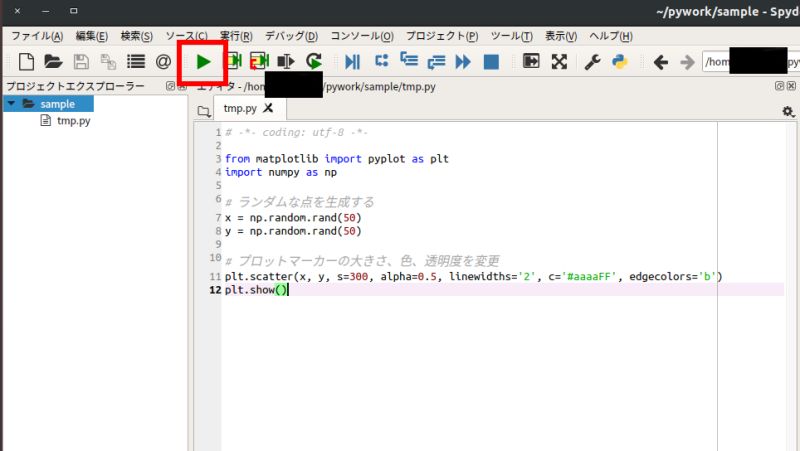800x451 pixels.
Task: Save the current file
Action: (81, 62)
